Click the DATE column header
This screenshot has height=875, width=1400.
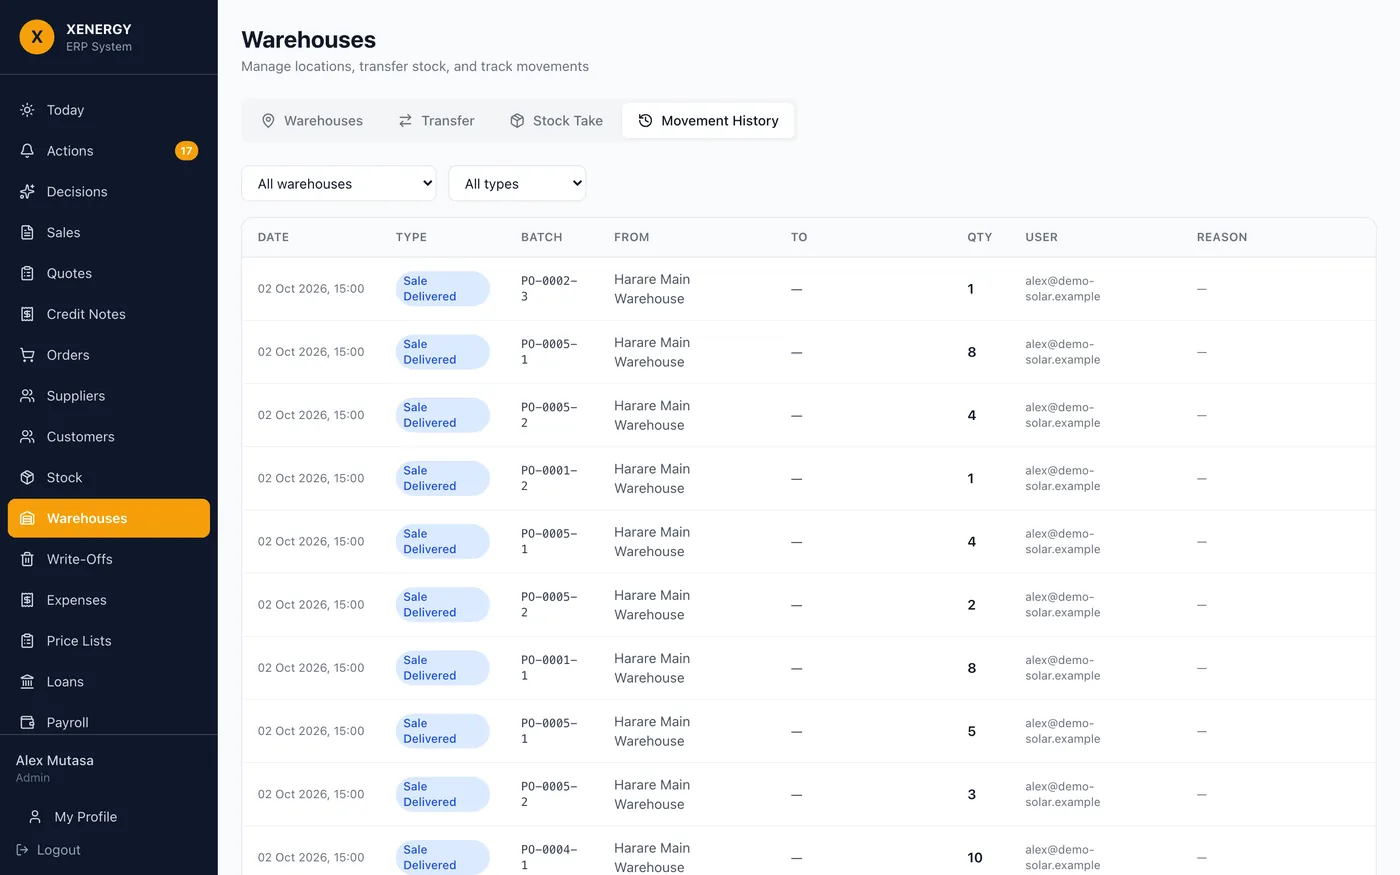[273, 237]
